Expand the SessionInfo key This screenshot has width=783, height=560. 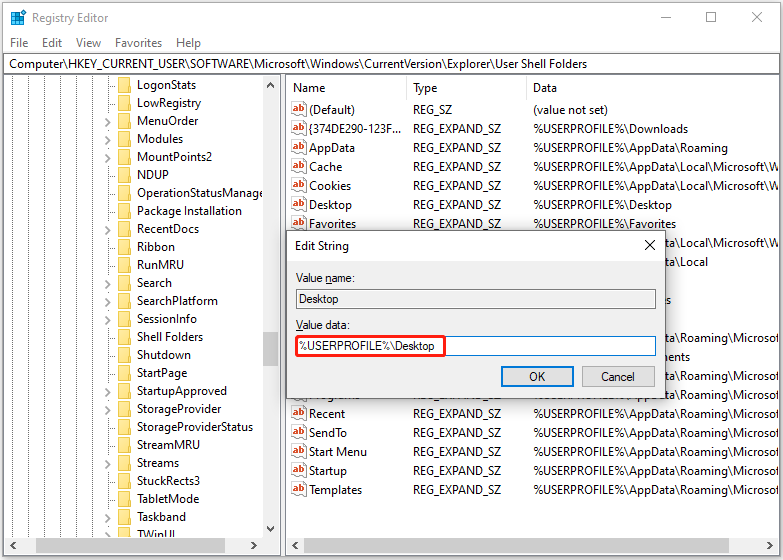(x=107, y=319)
